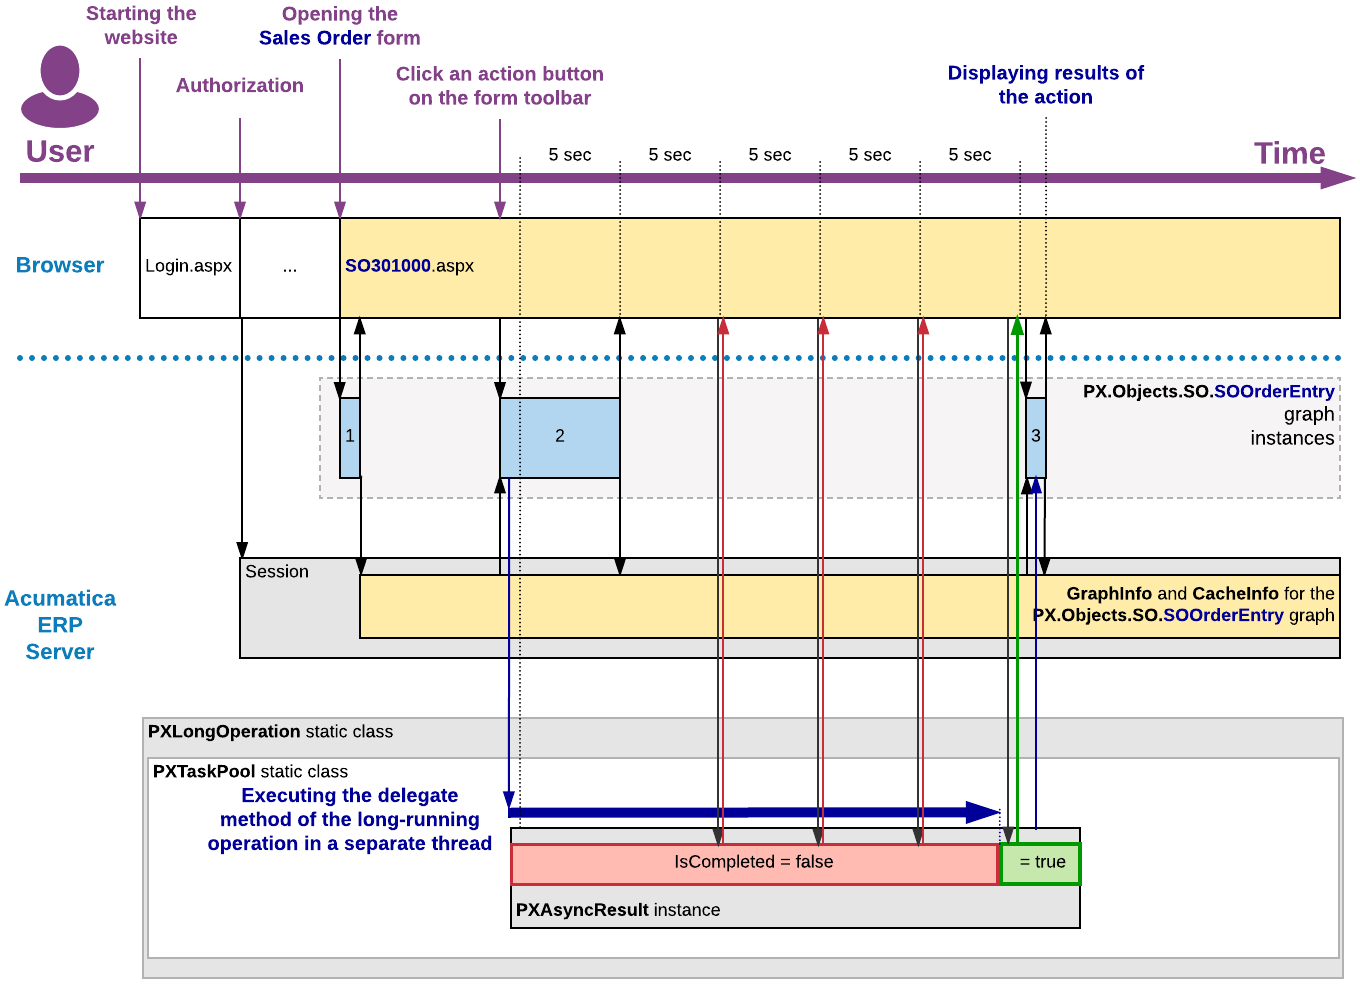Click the "Displaying results of the action" caption
Image resolution: width=1360 pixels, height=984 pixels.
click(1046, 85)
